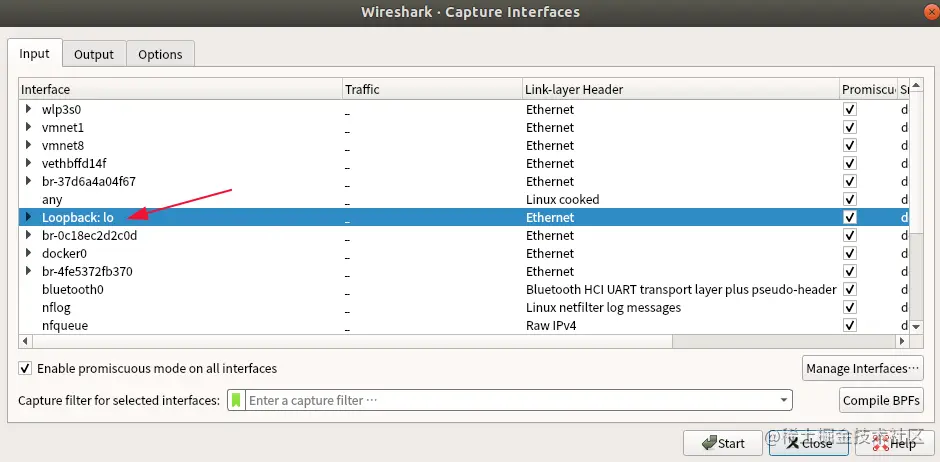This screenshot has width=940, height=462.
Task: Sort by the Interface column header
Action: pyautogui.click(x=180, y=89)
